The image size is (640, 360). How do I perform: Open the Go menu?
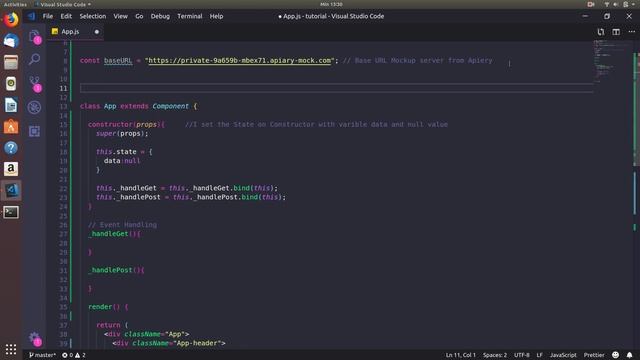coord(139,16)
